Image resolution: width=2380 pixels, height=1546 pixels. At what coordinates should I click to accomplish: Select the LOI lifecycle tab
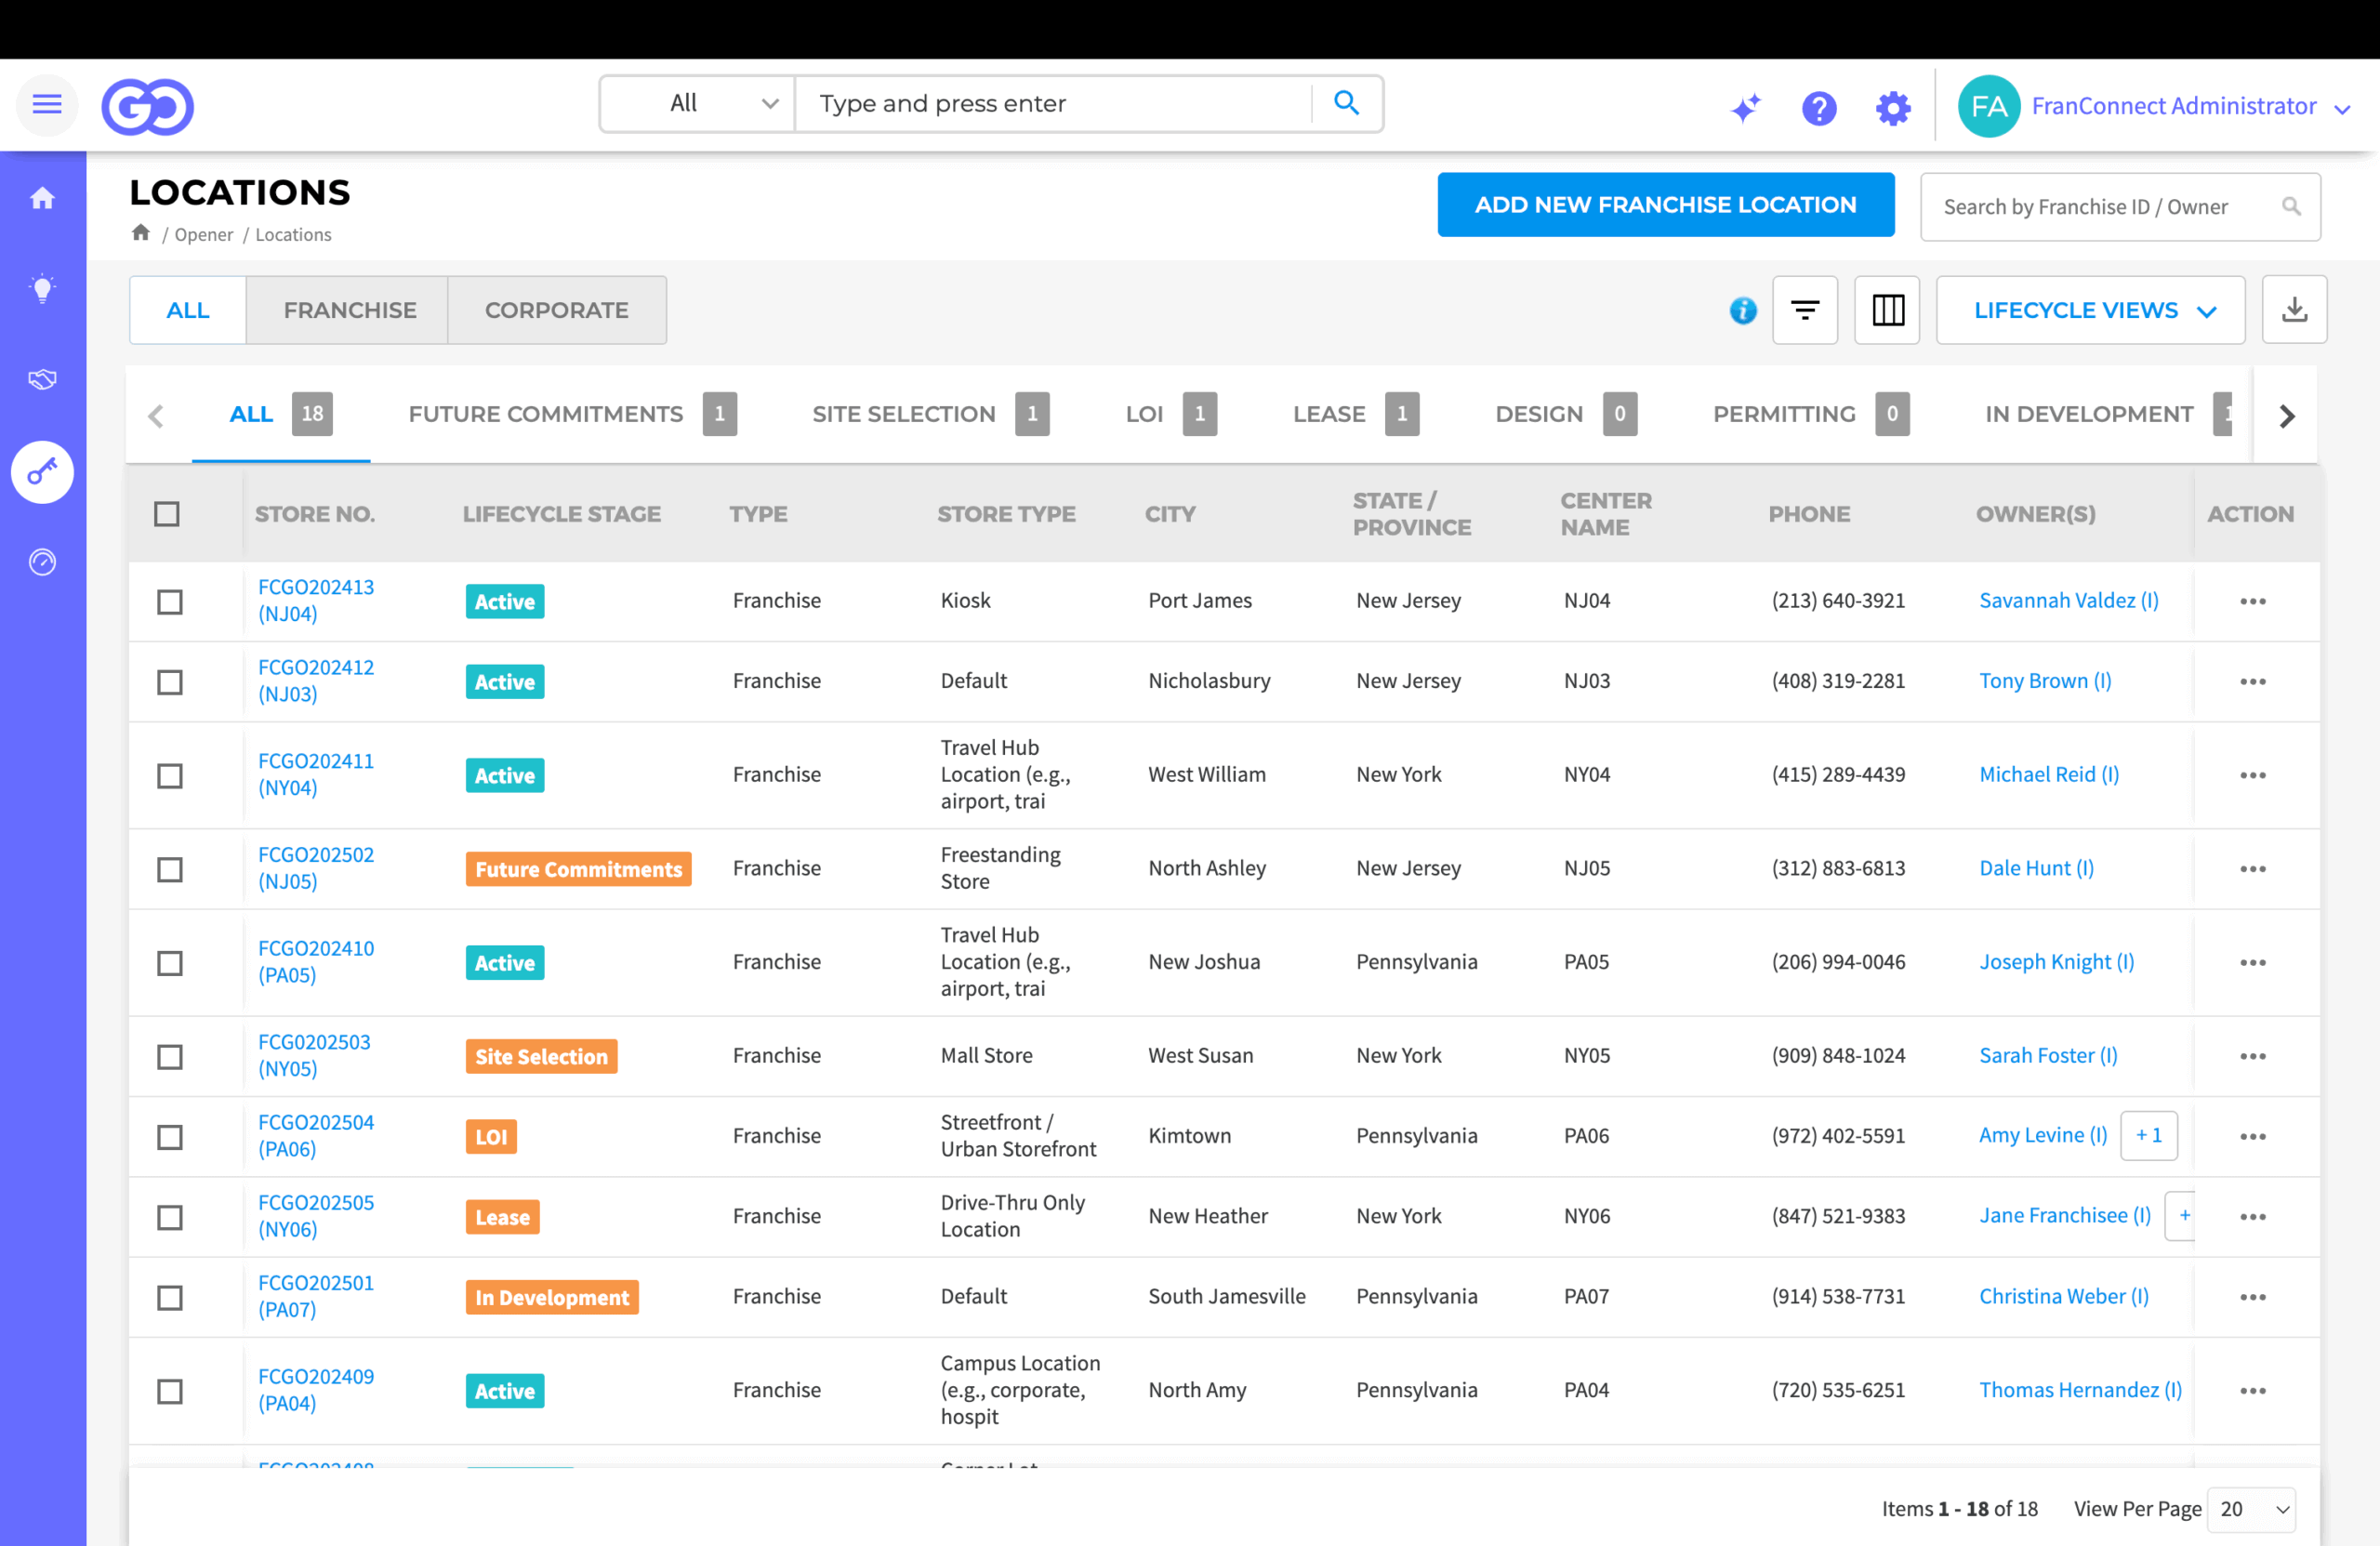click(1171, 414)
